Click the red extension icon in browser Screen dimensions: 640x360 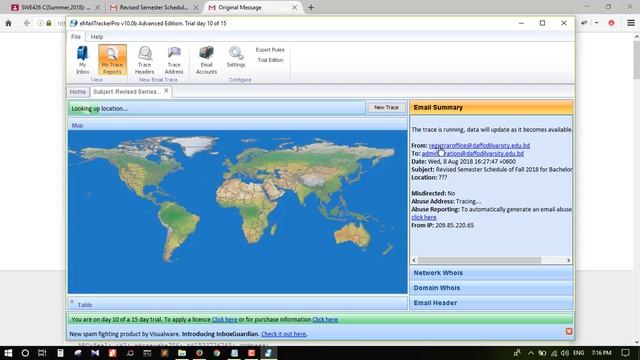click(x=611, y=23)
